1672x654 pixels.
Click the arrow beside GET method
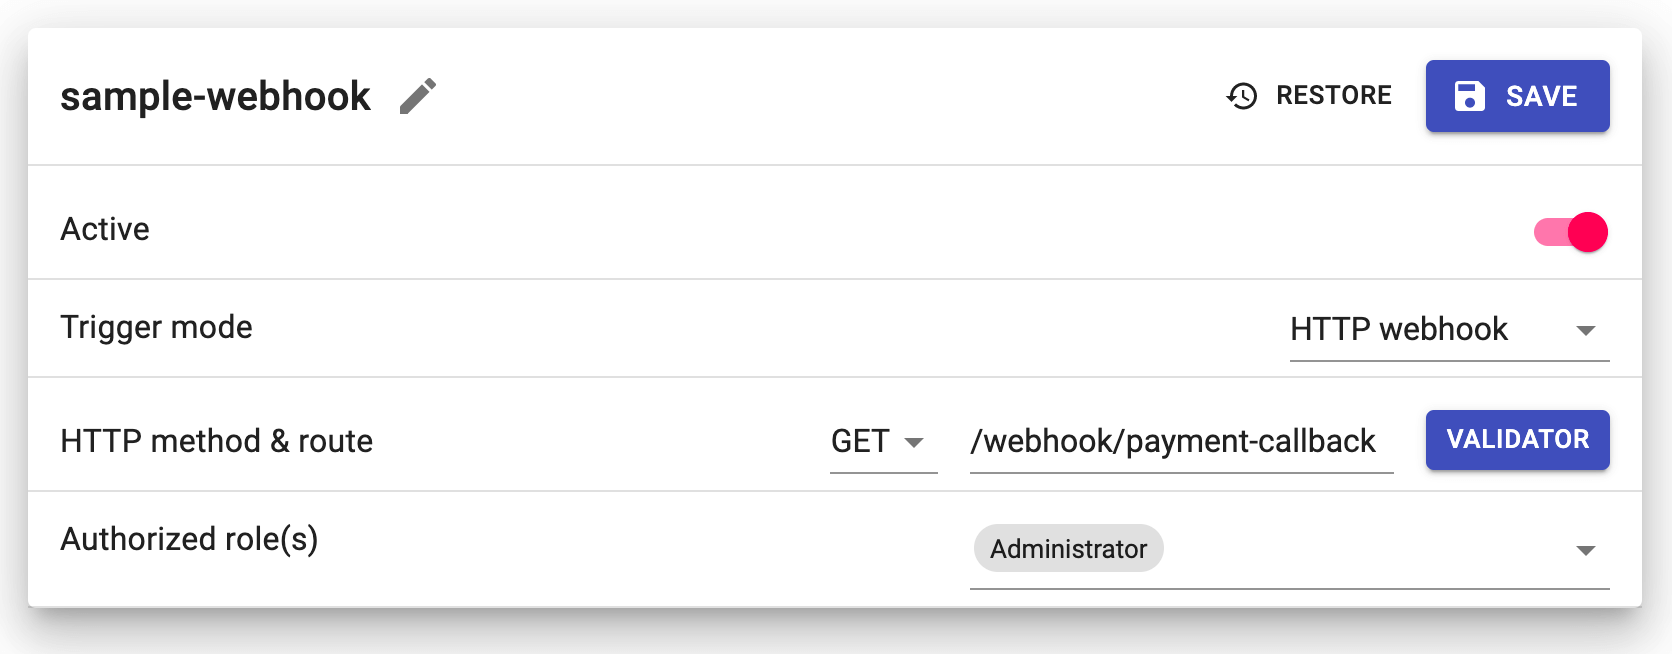(914, 442)
